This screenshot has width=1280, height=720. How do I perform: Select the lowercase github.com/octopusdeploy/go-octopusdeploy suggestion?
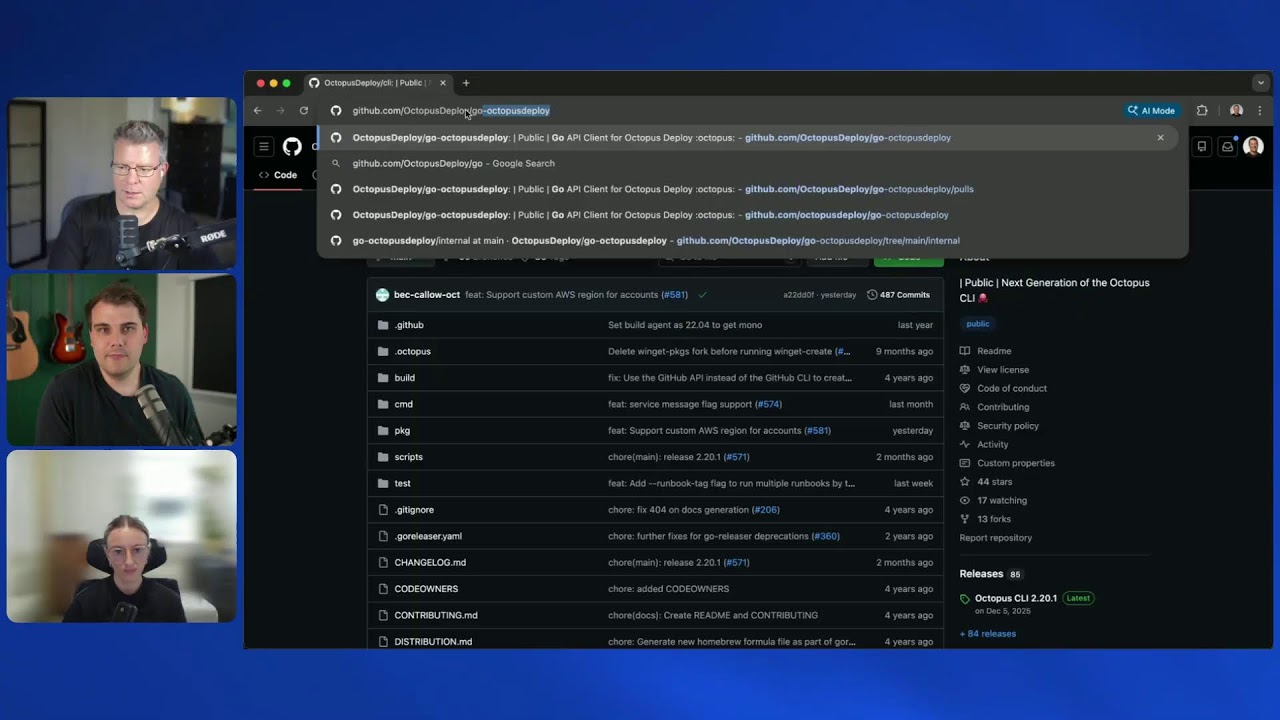(752, 215)
